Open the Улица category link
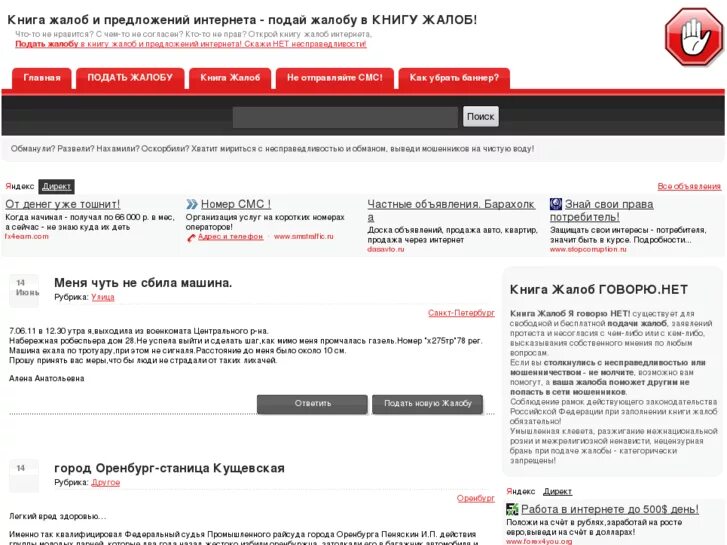The height and width of the screenshot is (545, 727). pos(102,297)
